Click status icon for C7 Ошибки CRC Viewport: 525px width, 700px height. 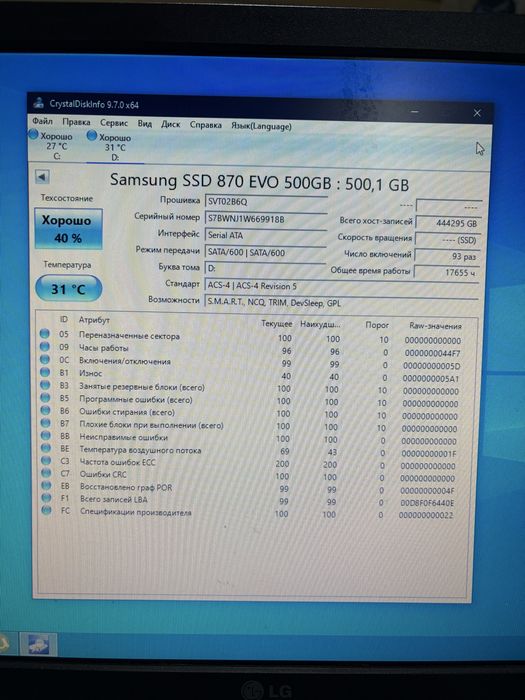(x=46, y=472)
